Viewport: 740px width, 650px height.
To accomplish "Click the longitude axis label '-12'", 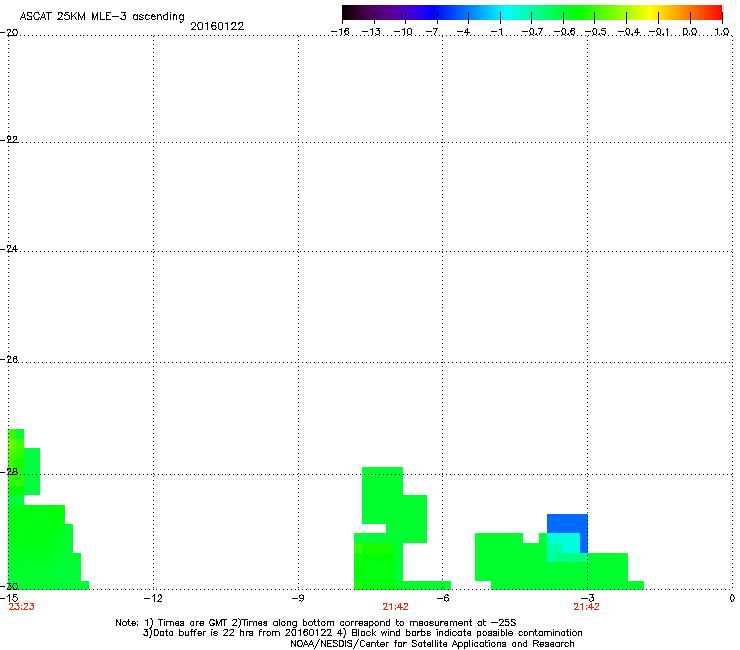I will pos(153,598).
